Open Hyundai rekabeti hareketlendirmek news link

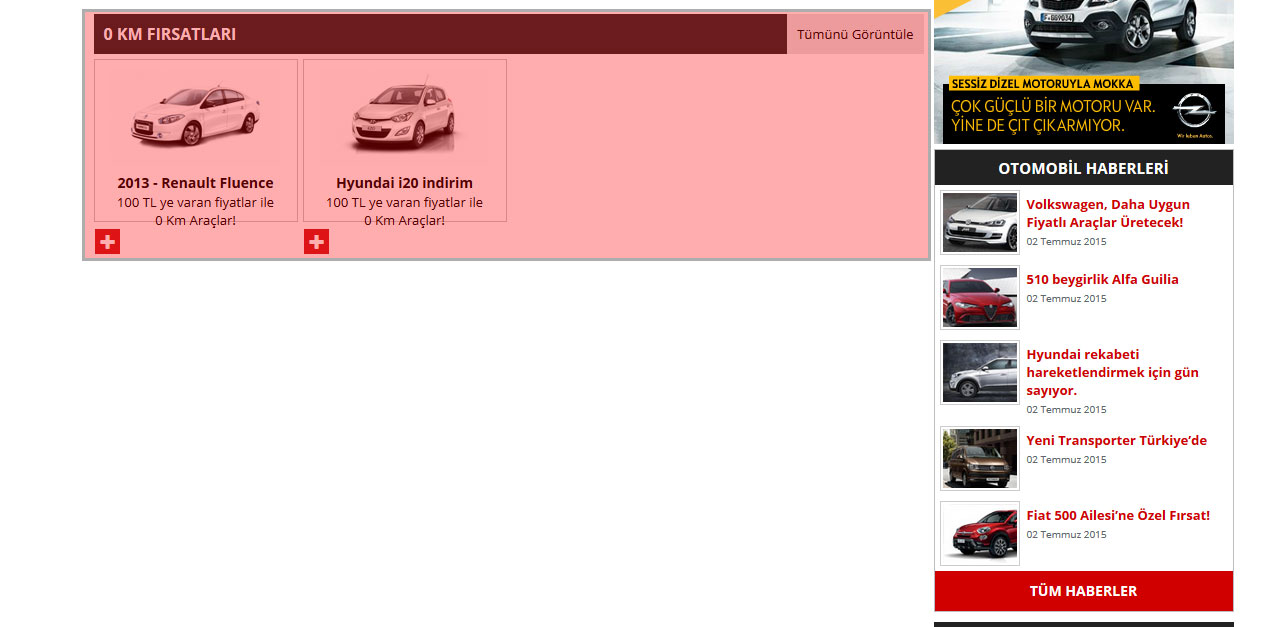[x=1112, y=372]
